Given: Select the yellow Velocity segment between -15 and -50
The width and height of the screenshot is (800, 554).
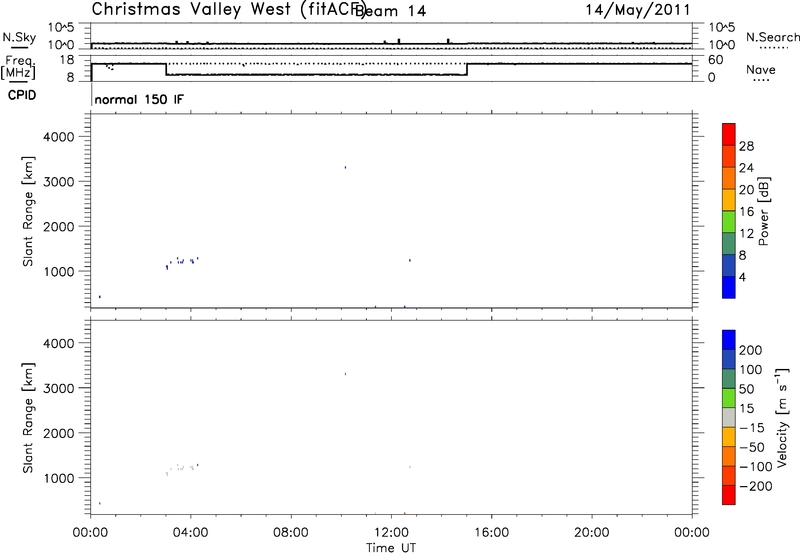Looking at the screenshot, I should [x=729, y=437].
